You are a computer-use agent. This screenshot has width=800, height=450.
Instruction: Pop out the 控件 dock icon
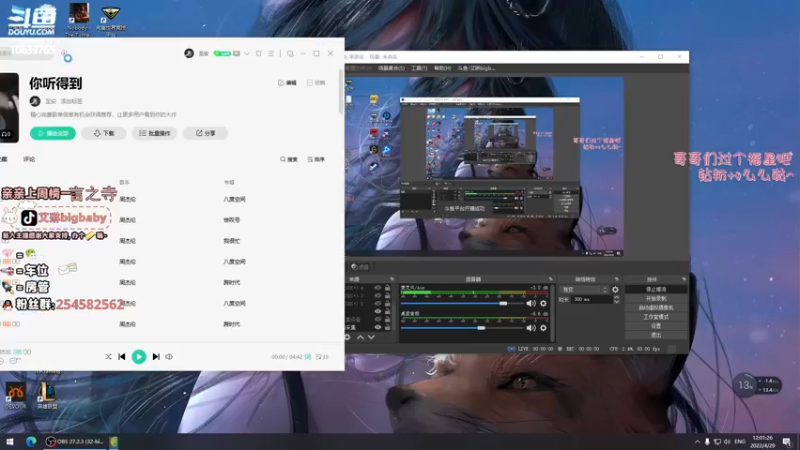coord(684,279)
